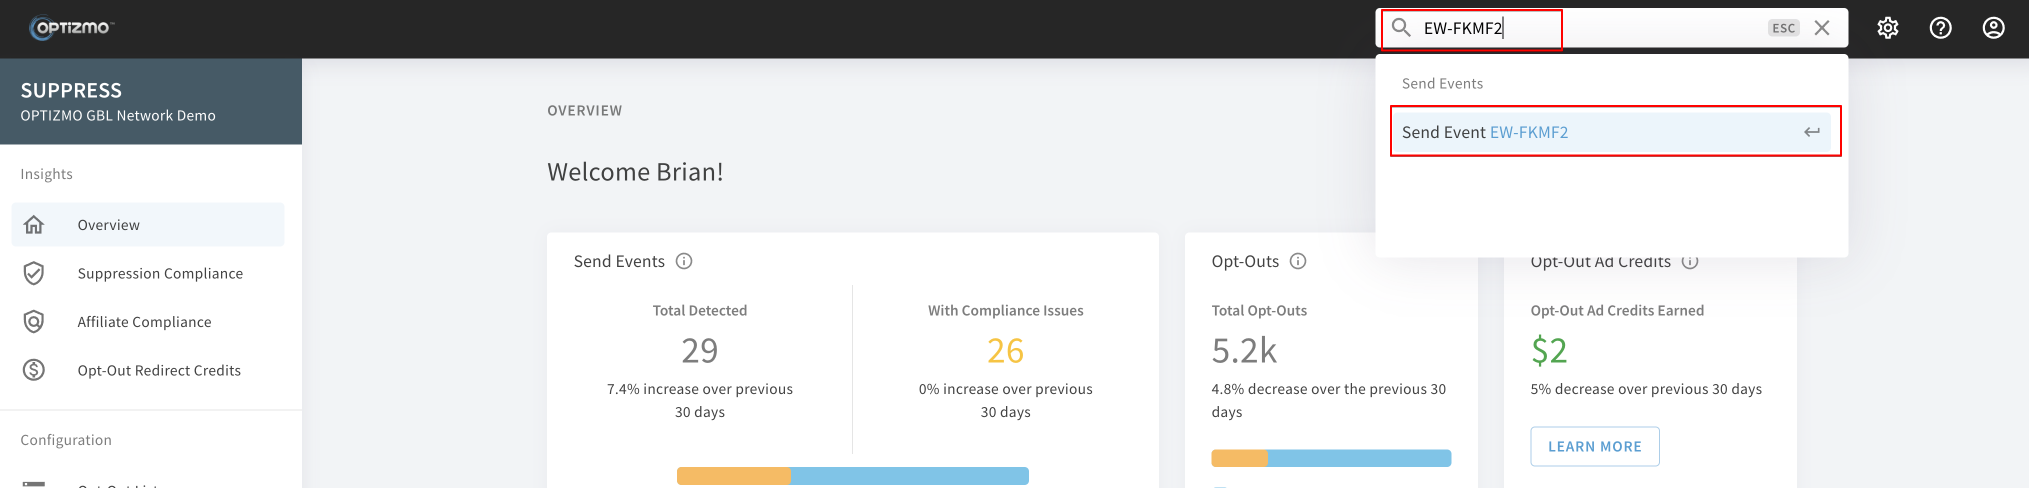Click the enter arrow on search result
Image resolution: width=2029 pixels, height=488 pixels.
[1812, 132]
